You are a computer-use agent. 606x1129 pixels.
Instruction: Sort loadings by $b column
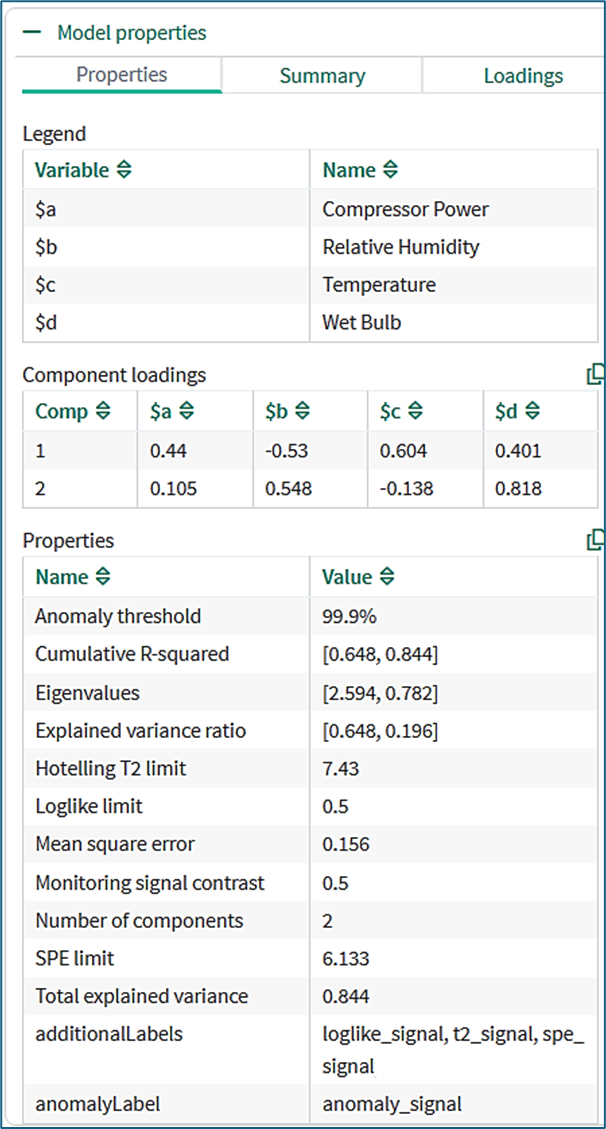(x=302, y=411)
